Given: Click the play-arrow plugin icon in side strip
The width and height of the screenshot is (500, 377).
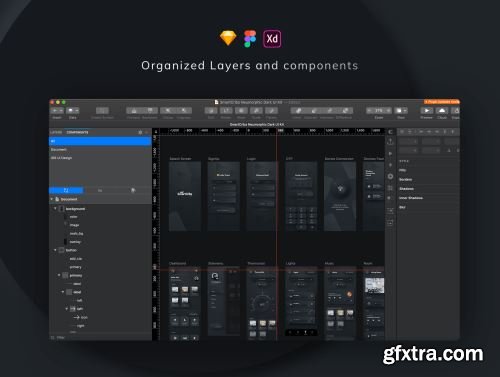Looking at the screenshot, I should click(x=390, y=154).
